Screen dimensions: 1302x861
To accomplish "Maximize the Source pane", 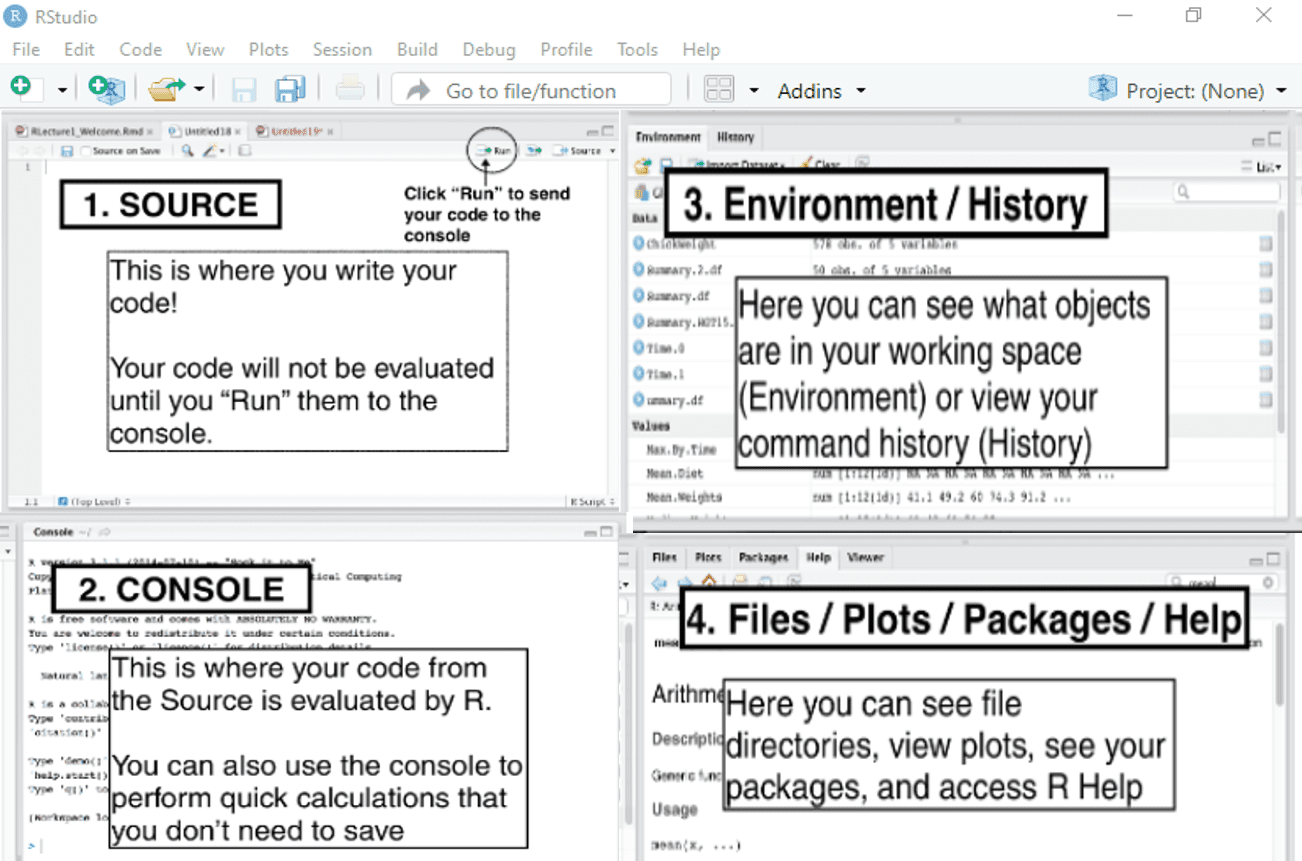I will (x=608, y=131).
